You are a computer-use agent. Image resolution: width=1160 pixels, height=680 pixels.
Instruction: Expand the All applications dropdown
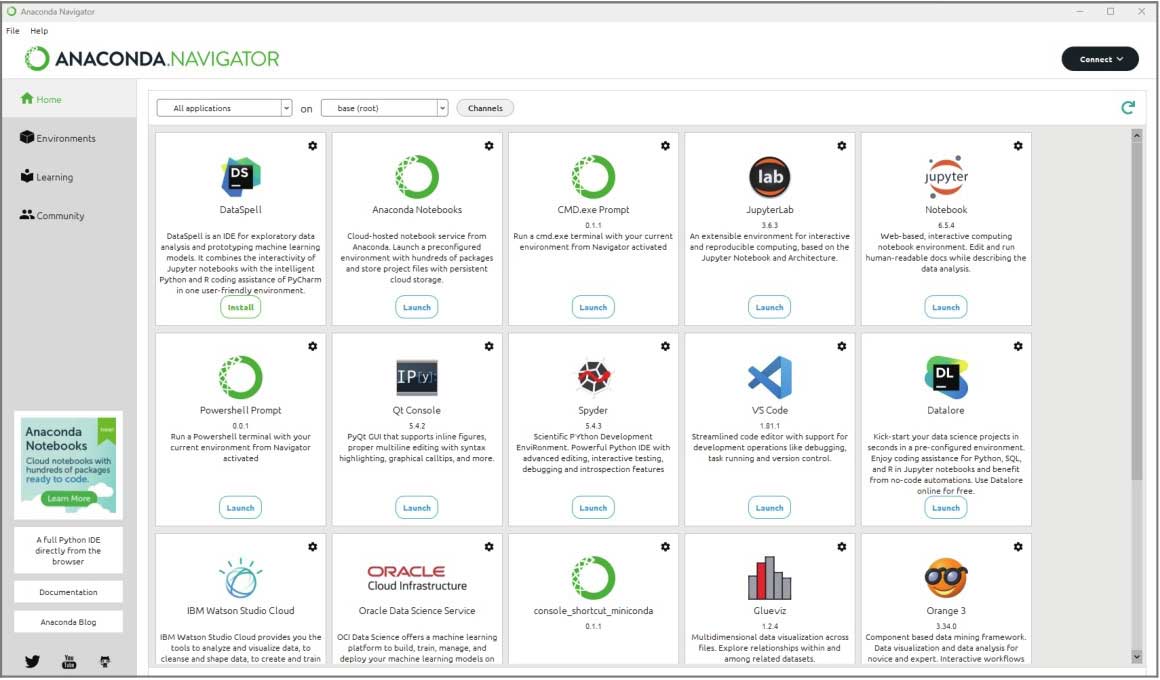(224, 108)
